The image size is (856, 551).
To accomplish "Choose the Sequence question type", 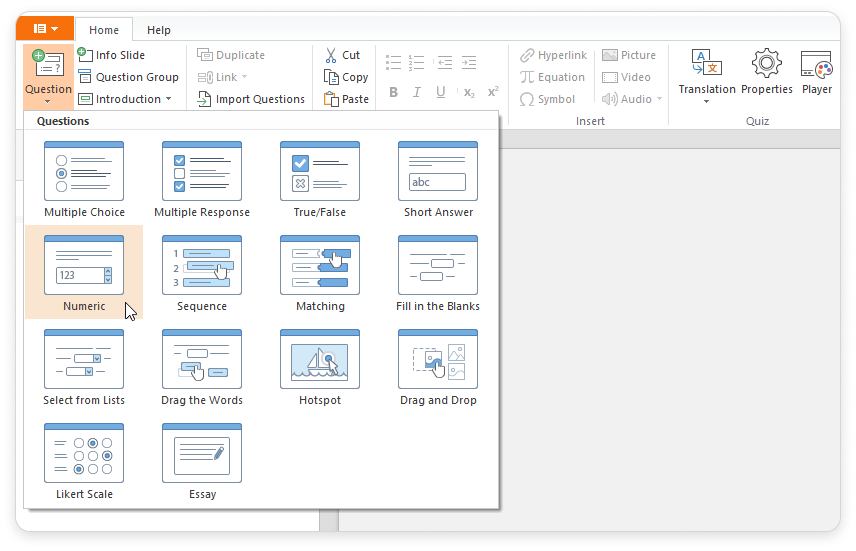I will coord(202,273).
